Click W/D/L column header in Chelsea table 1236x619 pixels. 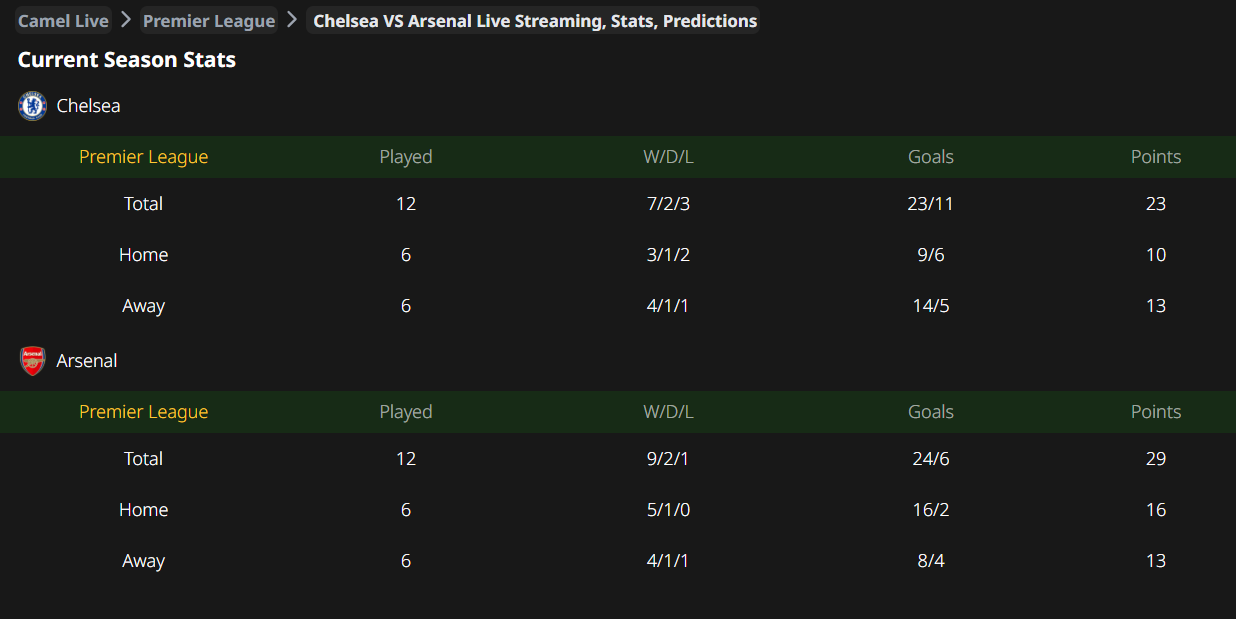pos(668,157)
